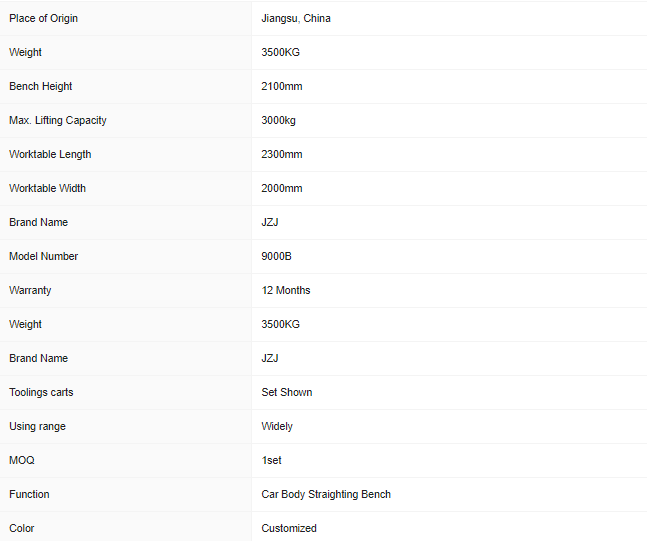Image resolution: width=647 pixels, height=541 pixels.
Task: Select the 2000mm worktable width value
Action: click(x=282, y=188)
